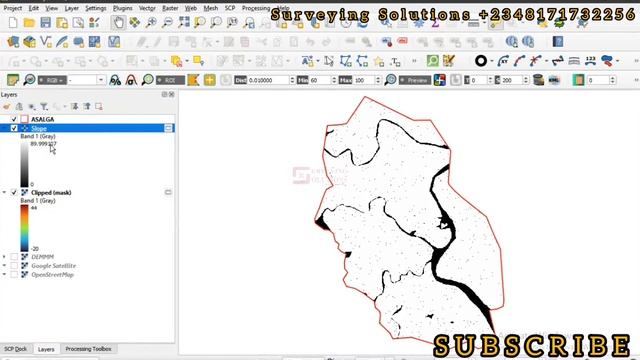
Task: Click the Slope grayscale legend ramp
Action: (24, 164)
